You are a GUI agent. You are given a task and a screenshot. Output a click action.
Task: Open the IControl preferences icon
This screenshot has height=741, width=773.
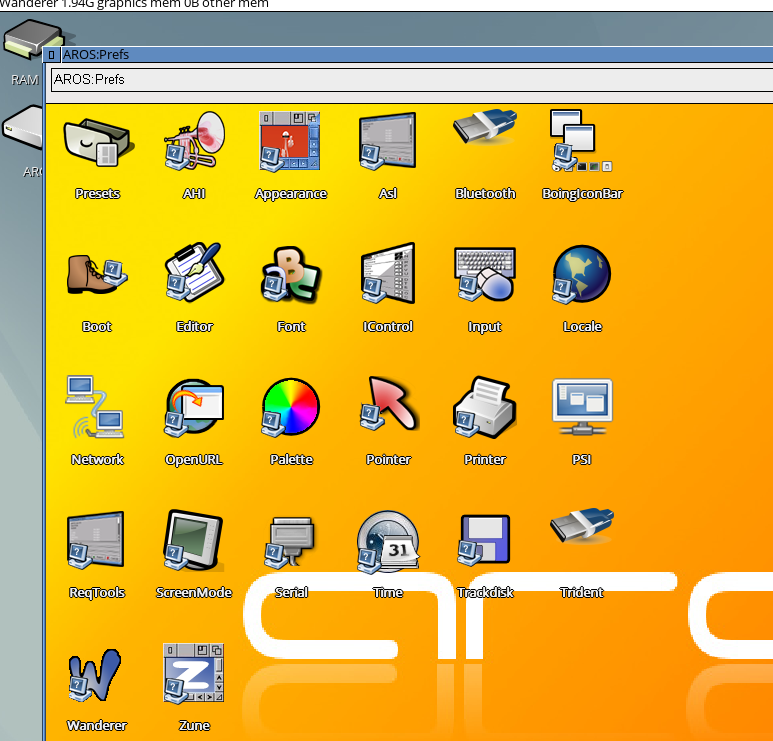pyautogui.click(x=387, y=273)
